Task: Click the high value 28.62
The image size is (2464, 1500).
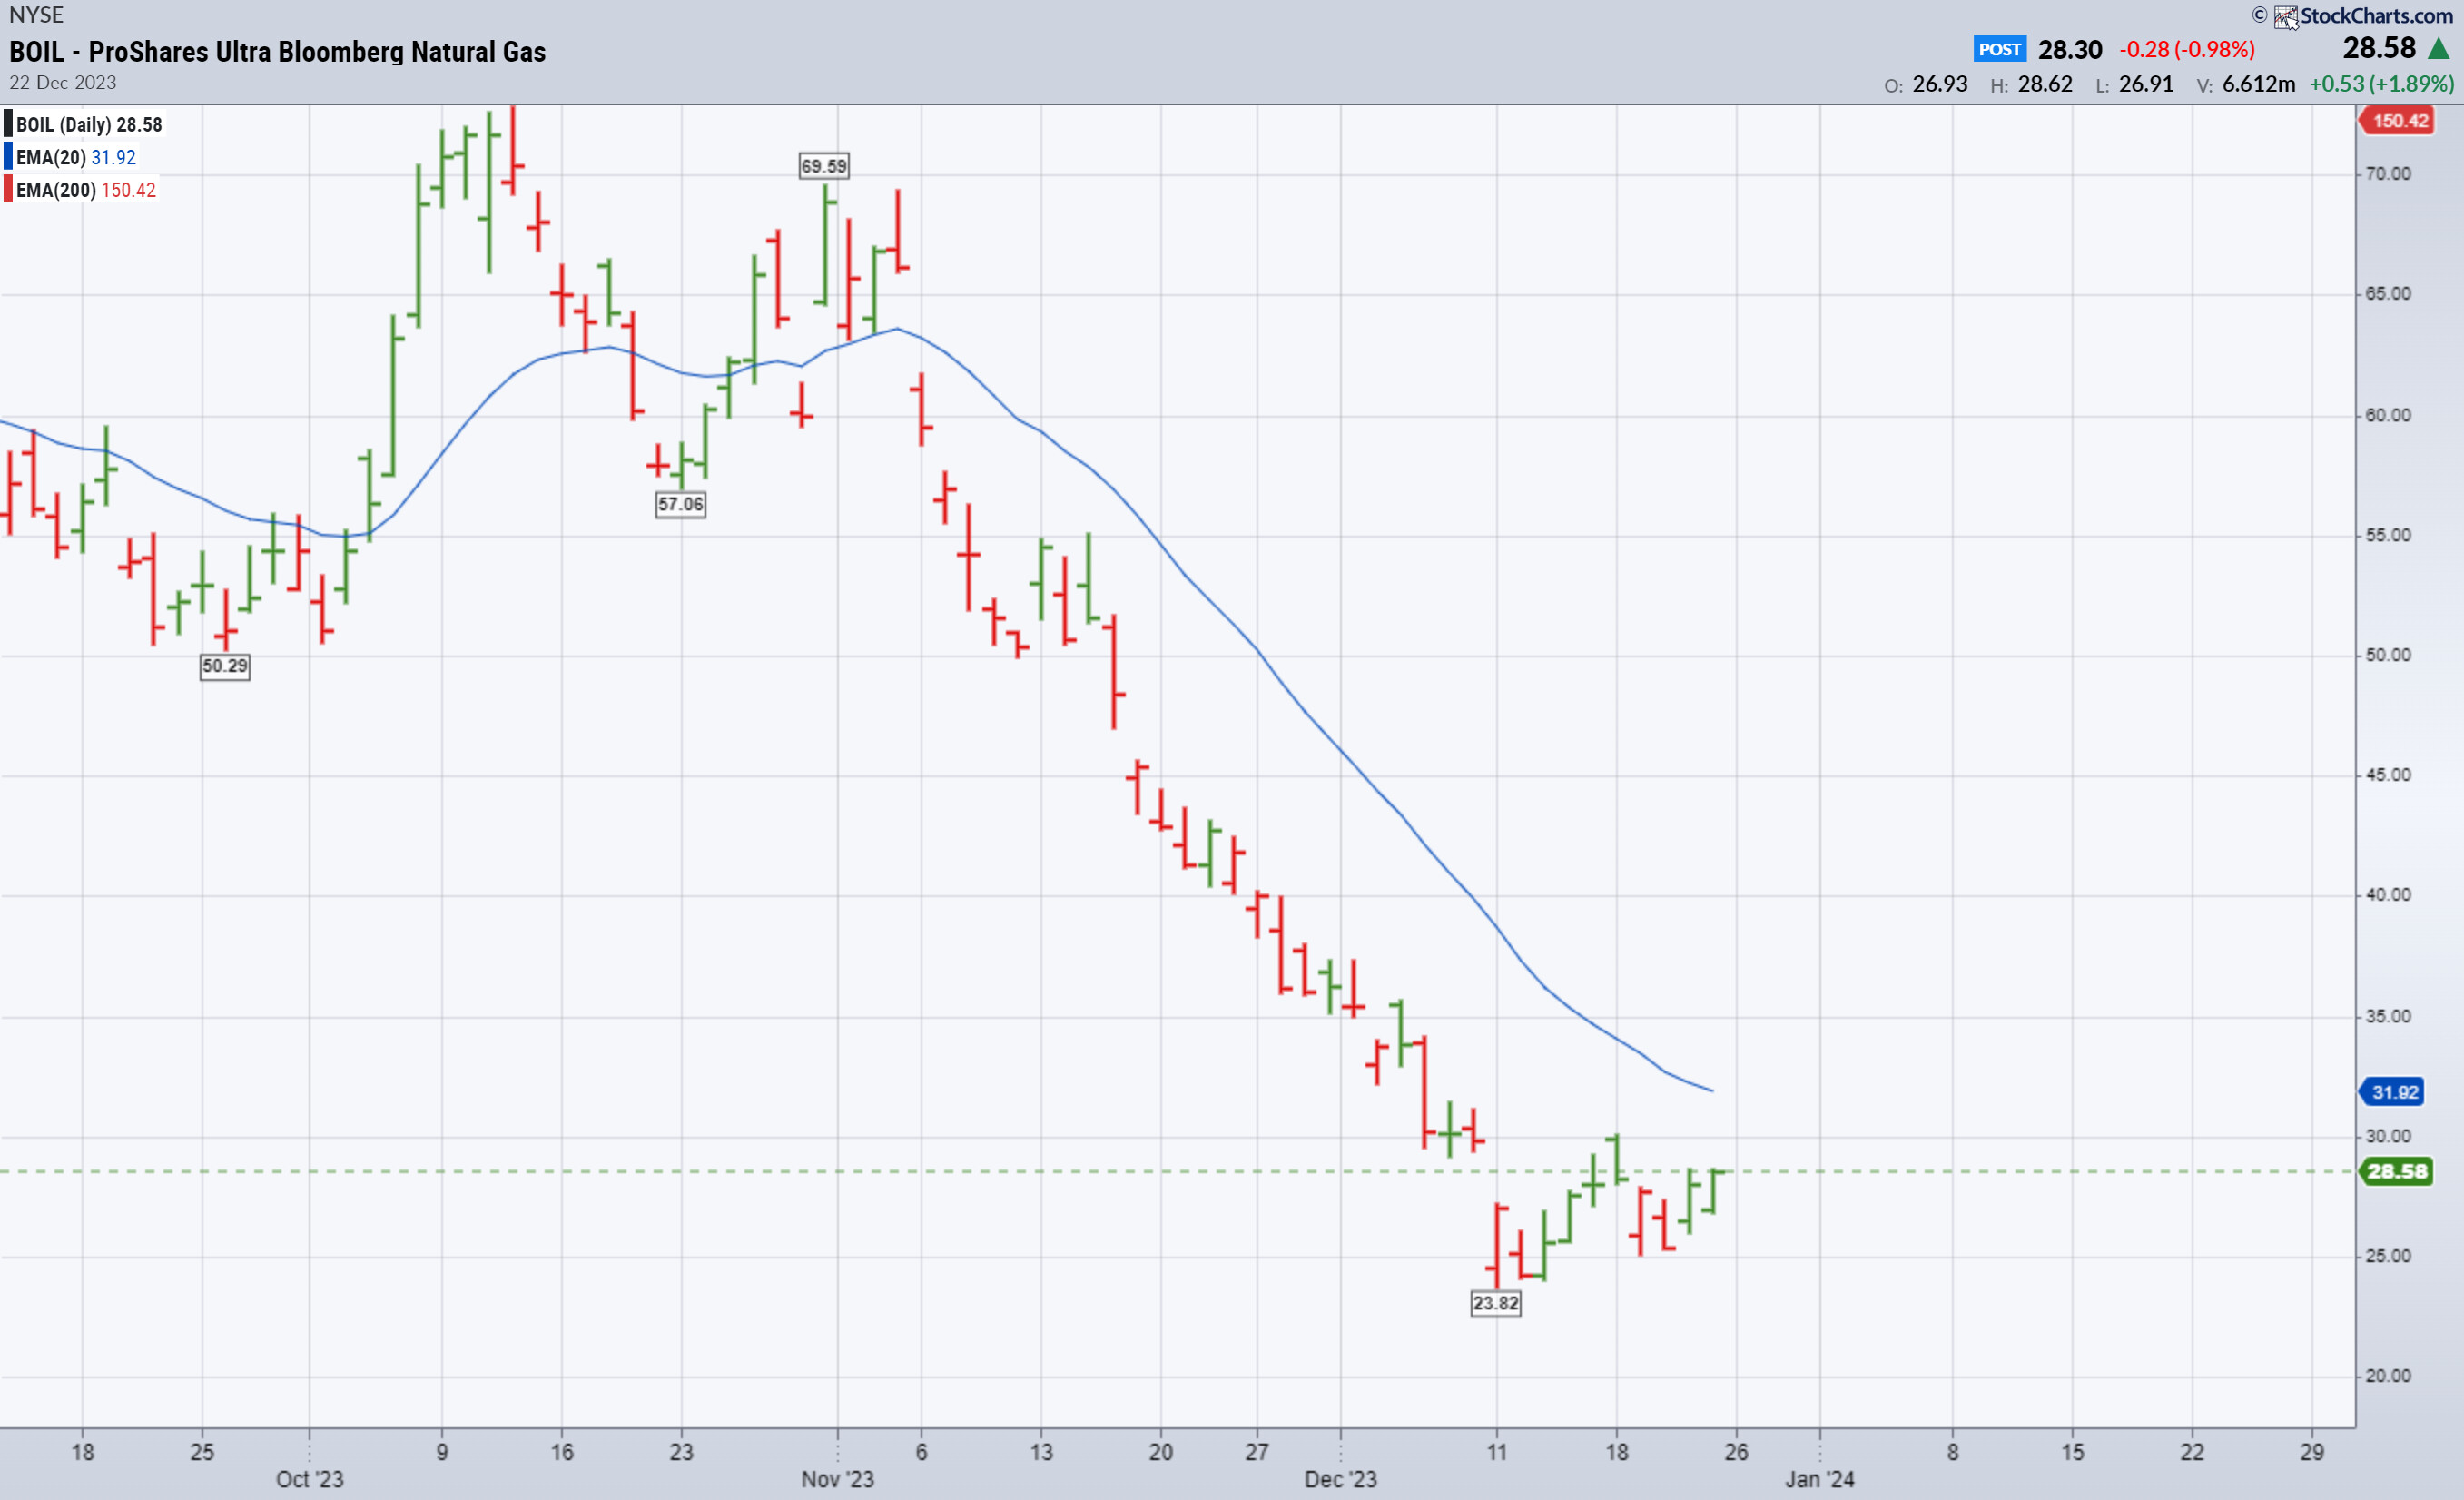Action: tap(2045, 84)
